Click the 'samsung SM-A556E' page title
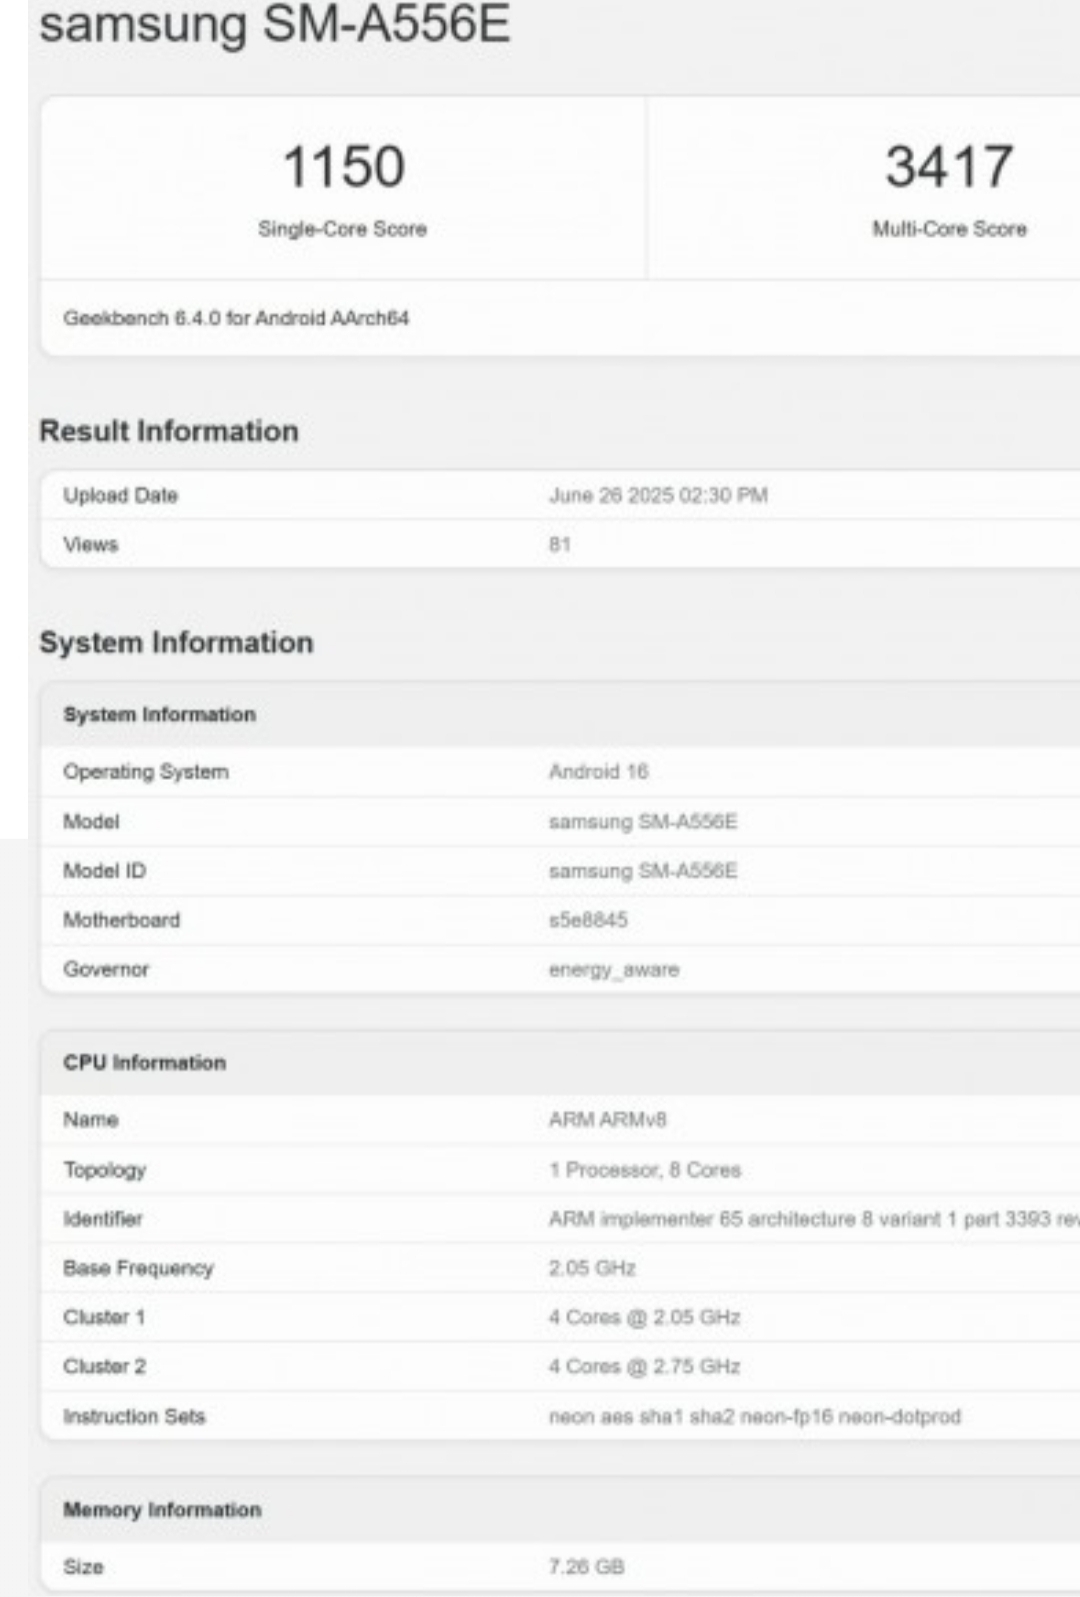 coord(275,24)
